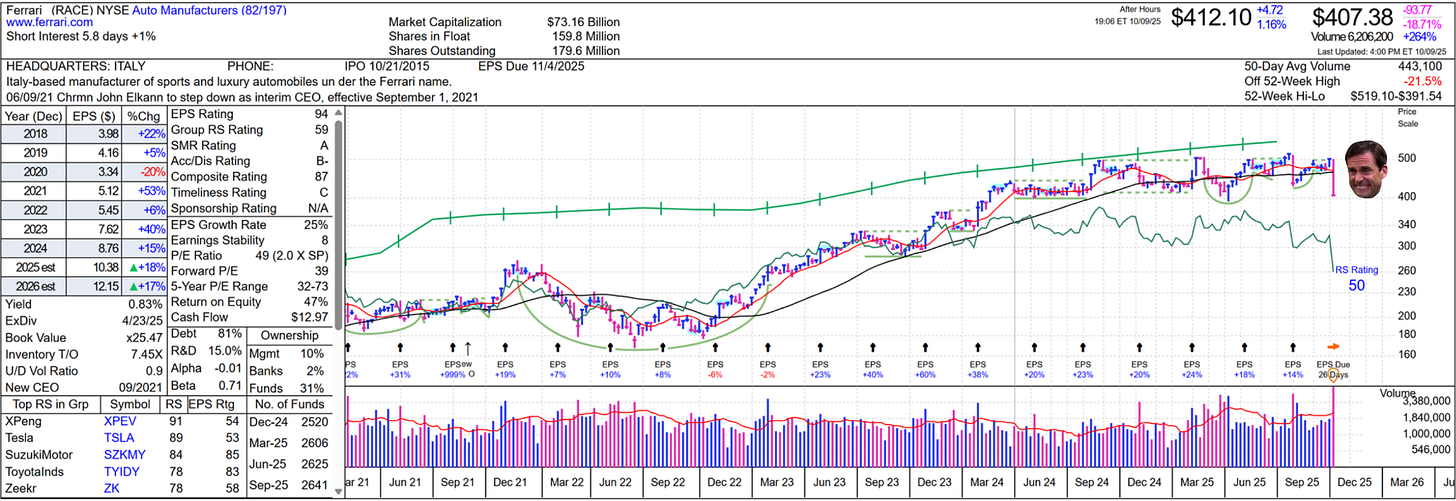
Task: Click the Timeliness Rating row
Action: 250,192
